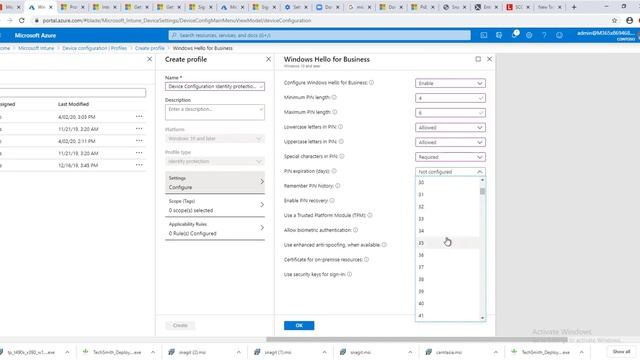The width and height of the screenshot is (640, 360).
Task: Show info for PIN expiration (days)
Action: (334, 171)
